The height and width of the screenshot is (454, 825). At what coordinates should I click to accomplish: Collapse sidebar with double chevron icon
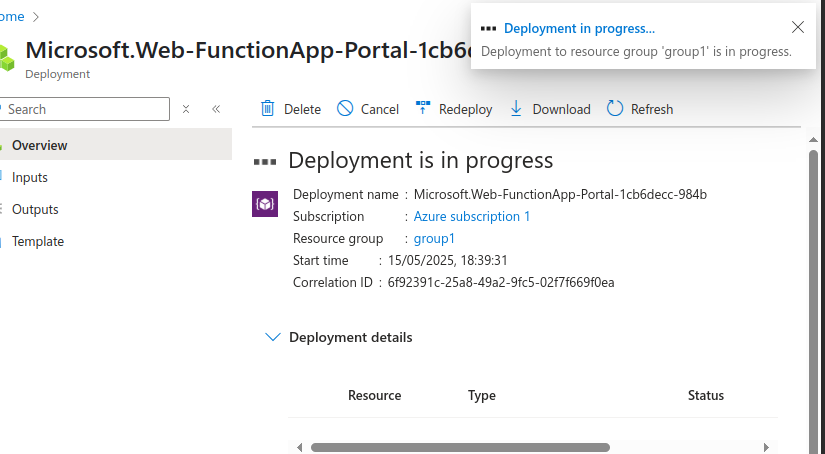216,109
